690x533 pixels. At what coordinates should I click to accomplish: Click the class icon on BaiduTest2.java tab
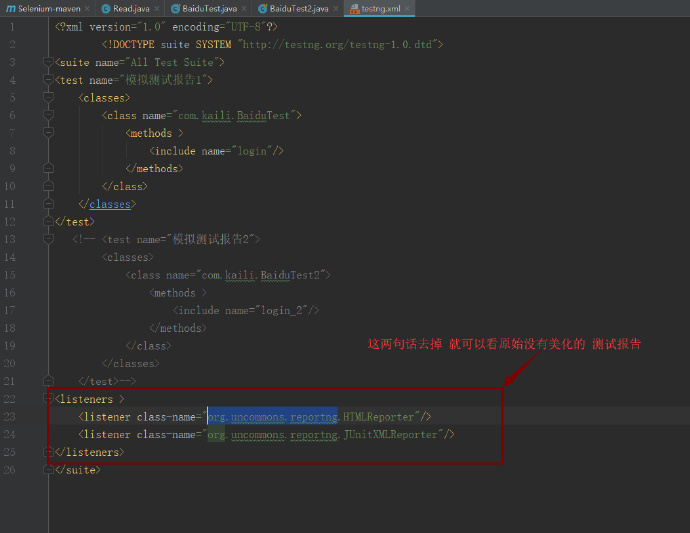pyautogui.click(x=263, y=8)
